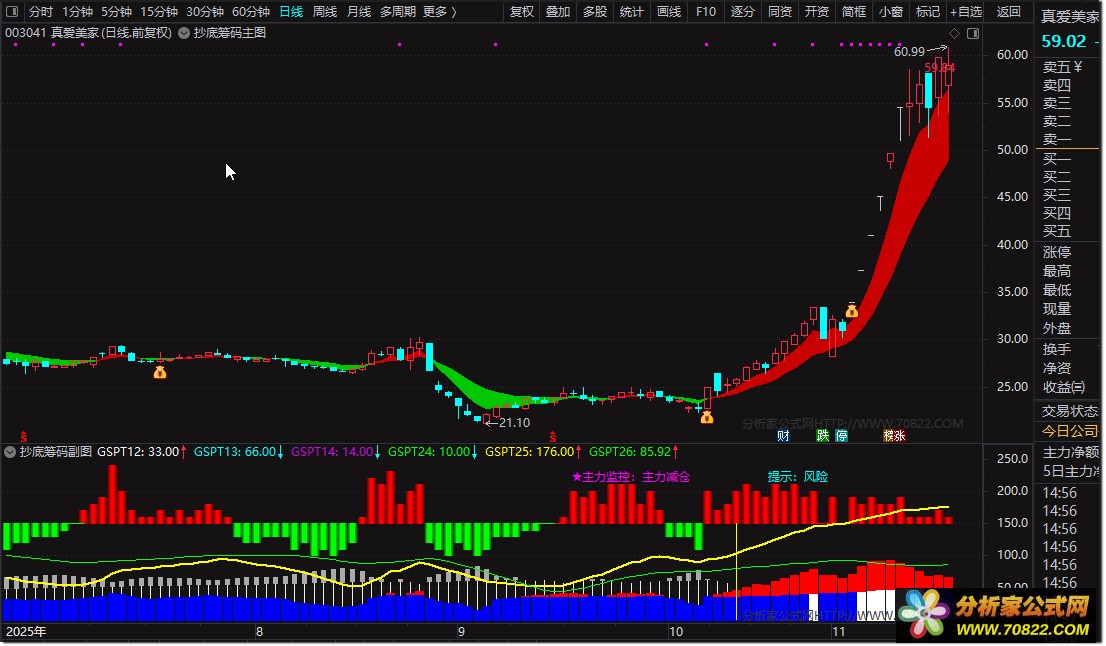Switch to 30分钟 period
Image resolution: width=1106 pixels, height=646 pixels.
coord(205,12)
